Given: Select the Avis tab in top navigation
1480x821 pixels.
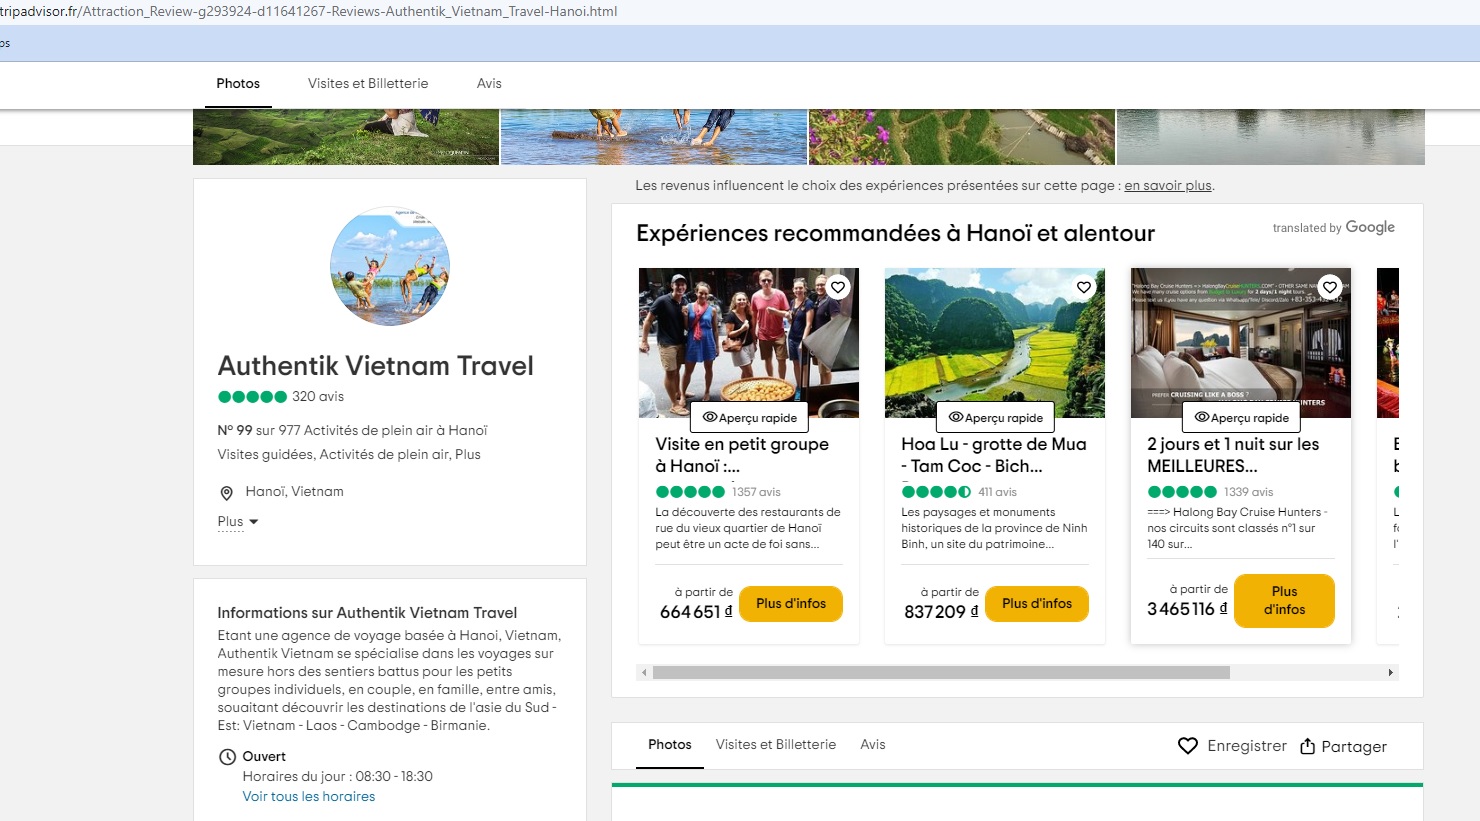Looking at the screenshot, I should point(489,84).
